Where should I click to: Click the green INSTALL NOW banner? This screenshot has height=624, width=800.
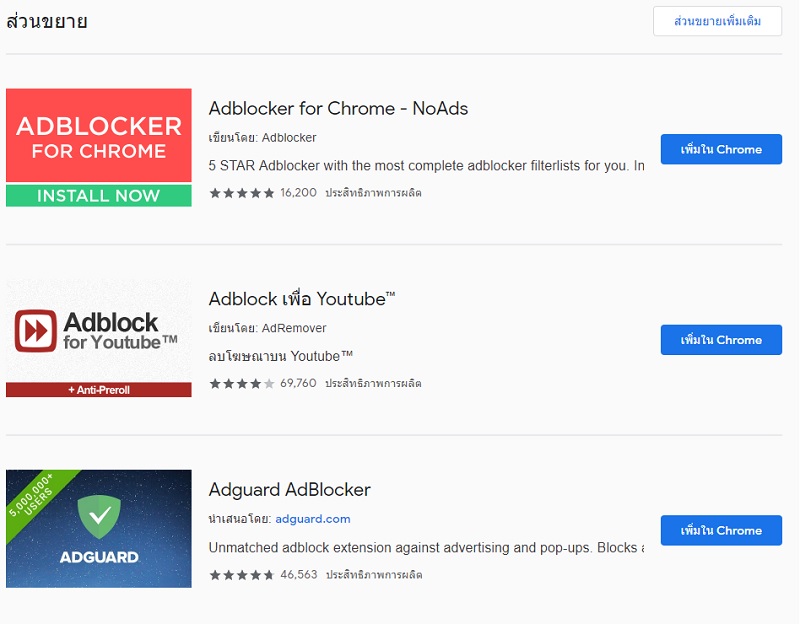pyautogui.click(x=98, y=195)
